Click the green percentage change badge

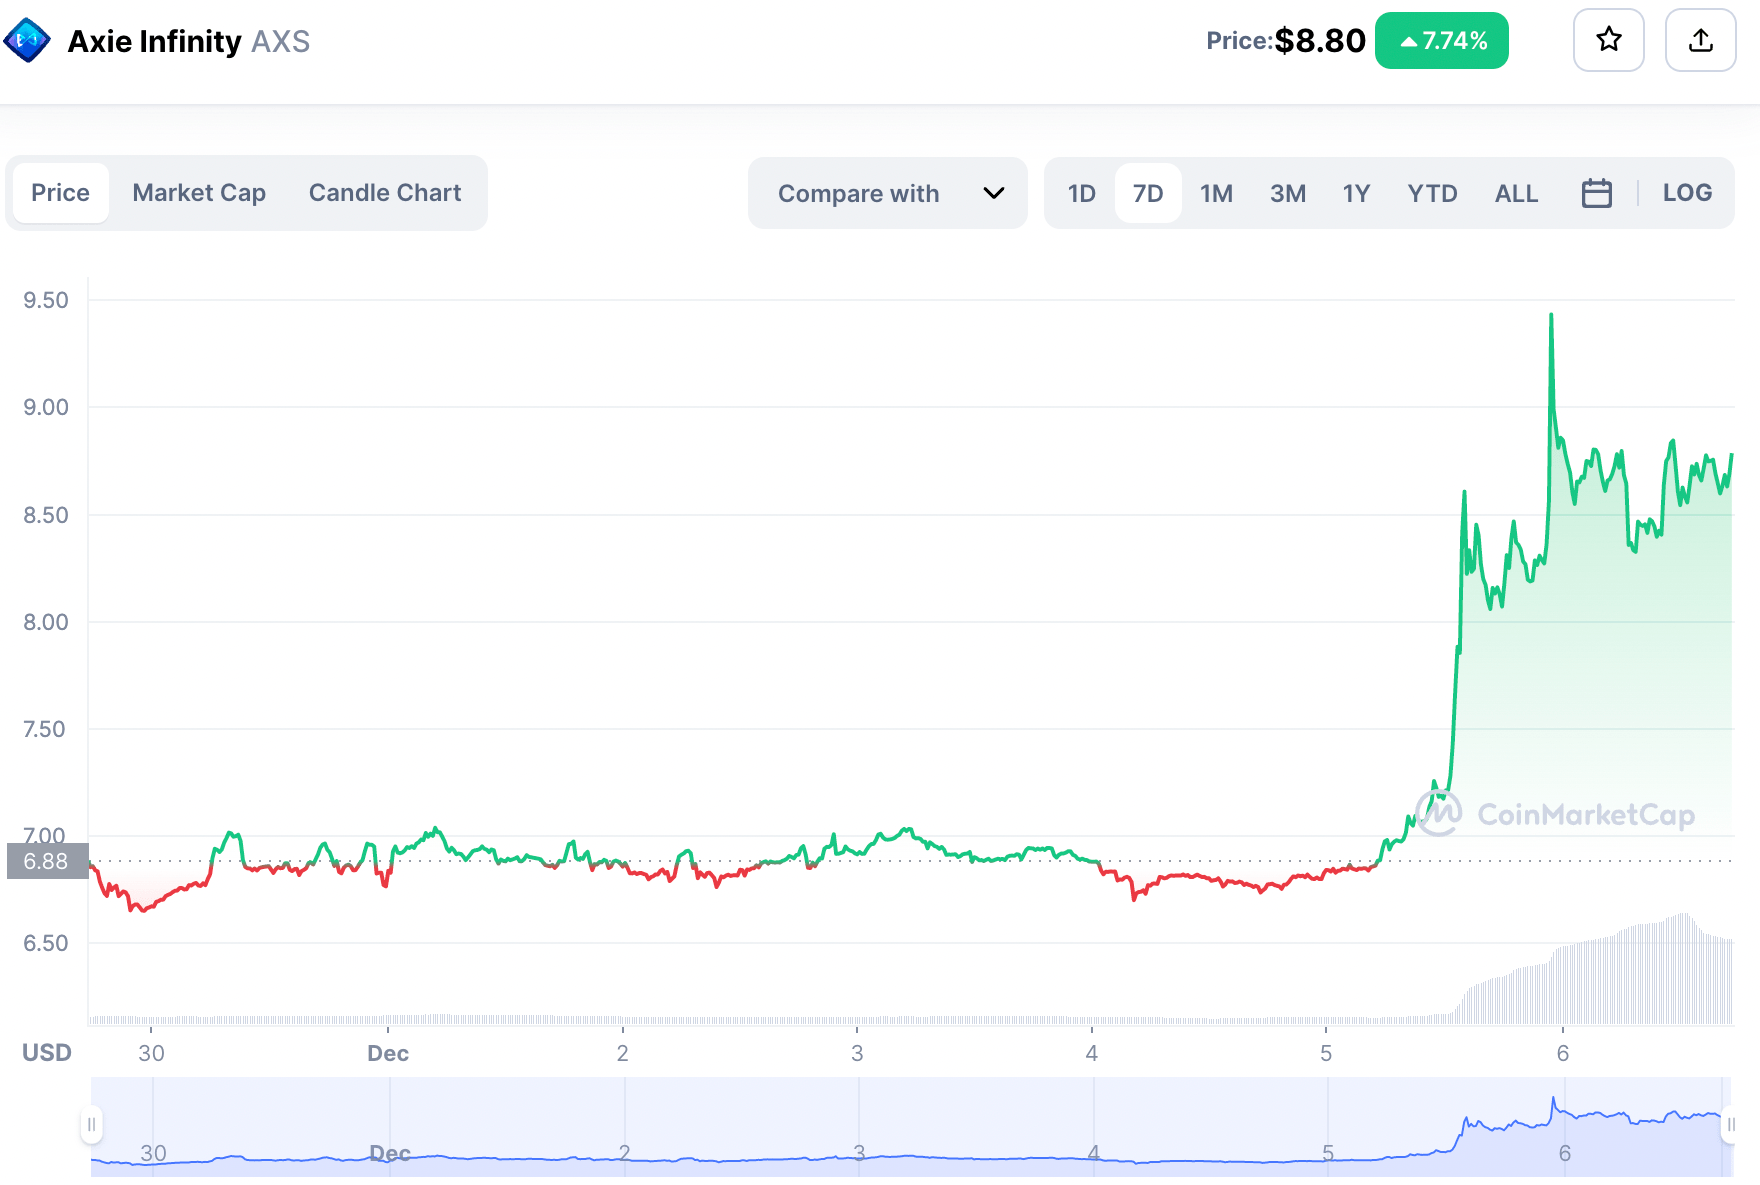[x=1441, y=40]
